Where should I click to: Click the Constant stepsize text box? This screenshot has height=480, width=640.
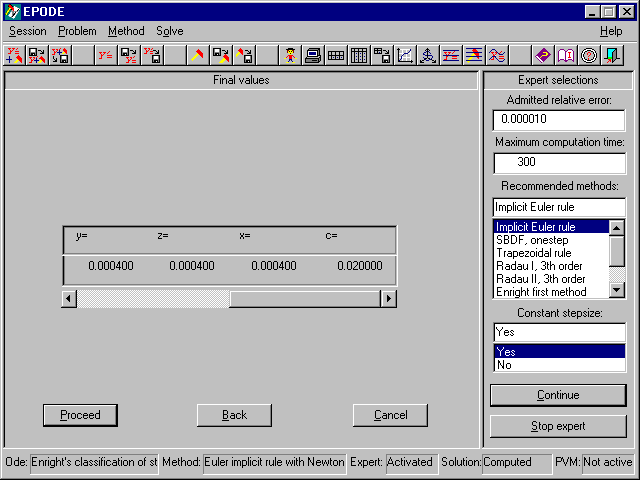[x=559, y=332]
